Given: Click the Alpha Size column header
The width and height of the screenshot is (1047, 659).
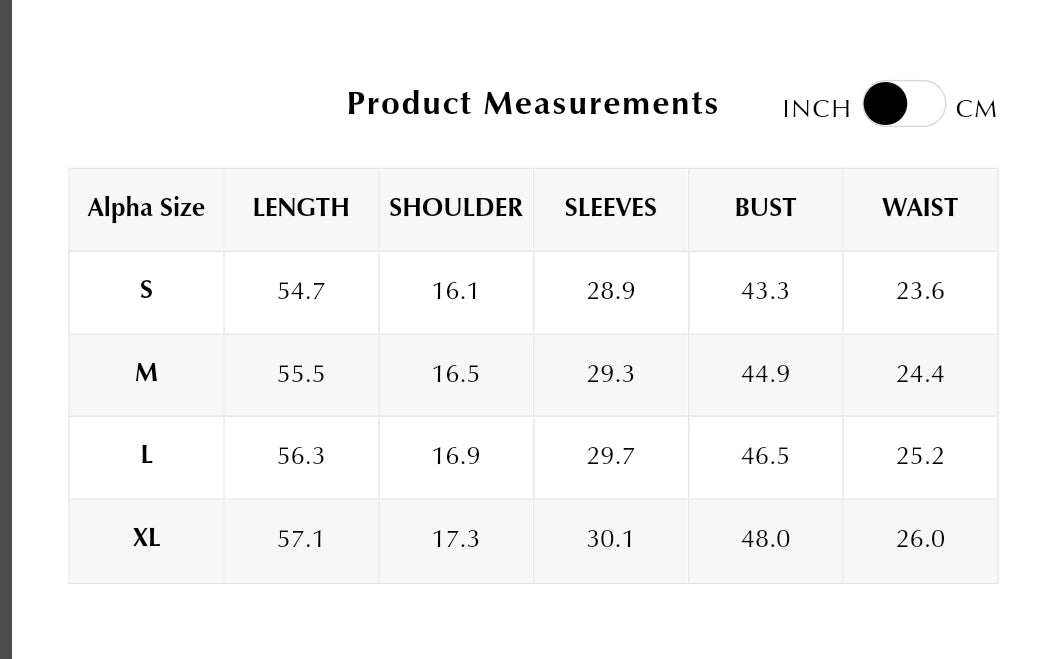Looking at the screenshot, I should [146, 208].
